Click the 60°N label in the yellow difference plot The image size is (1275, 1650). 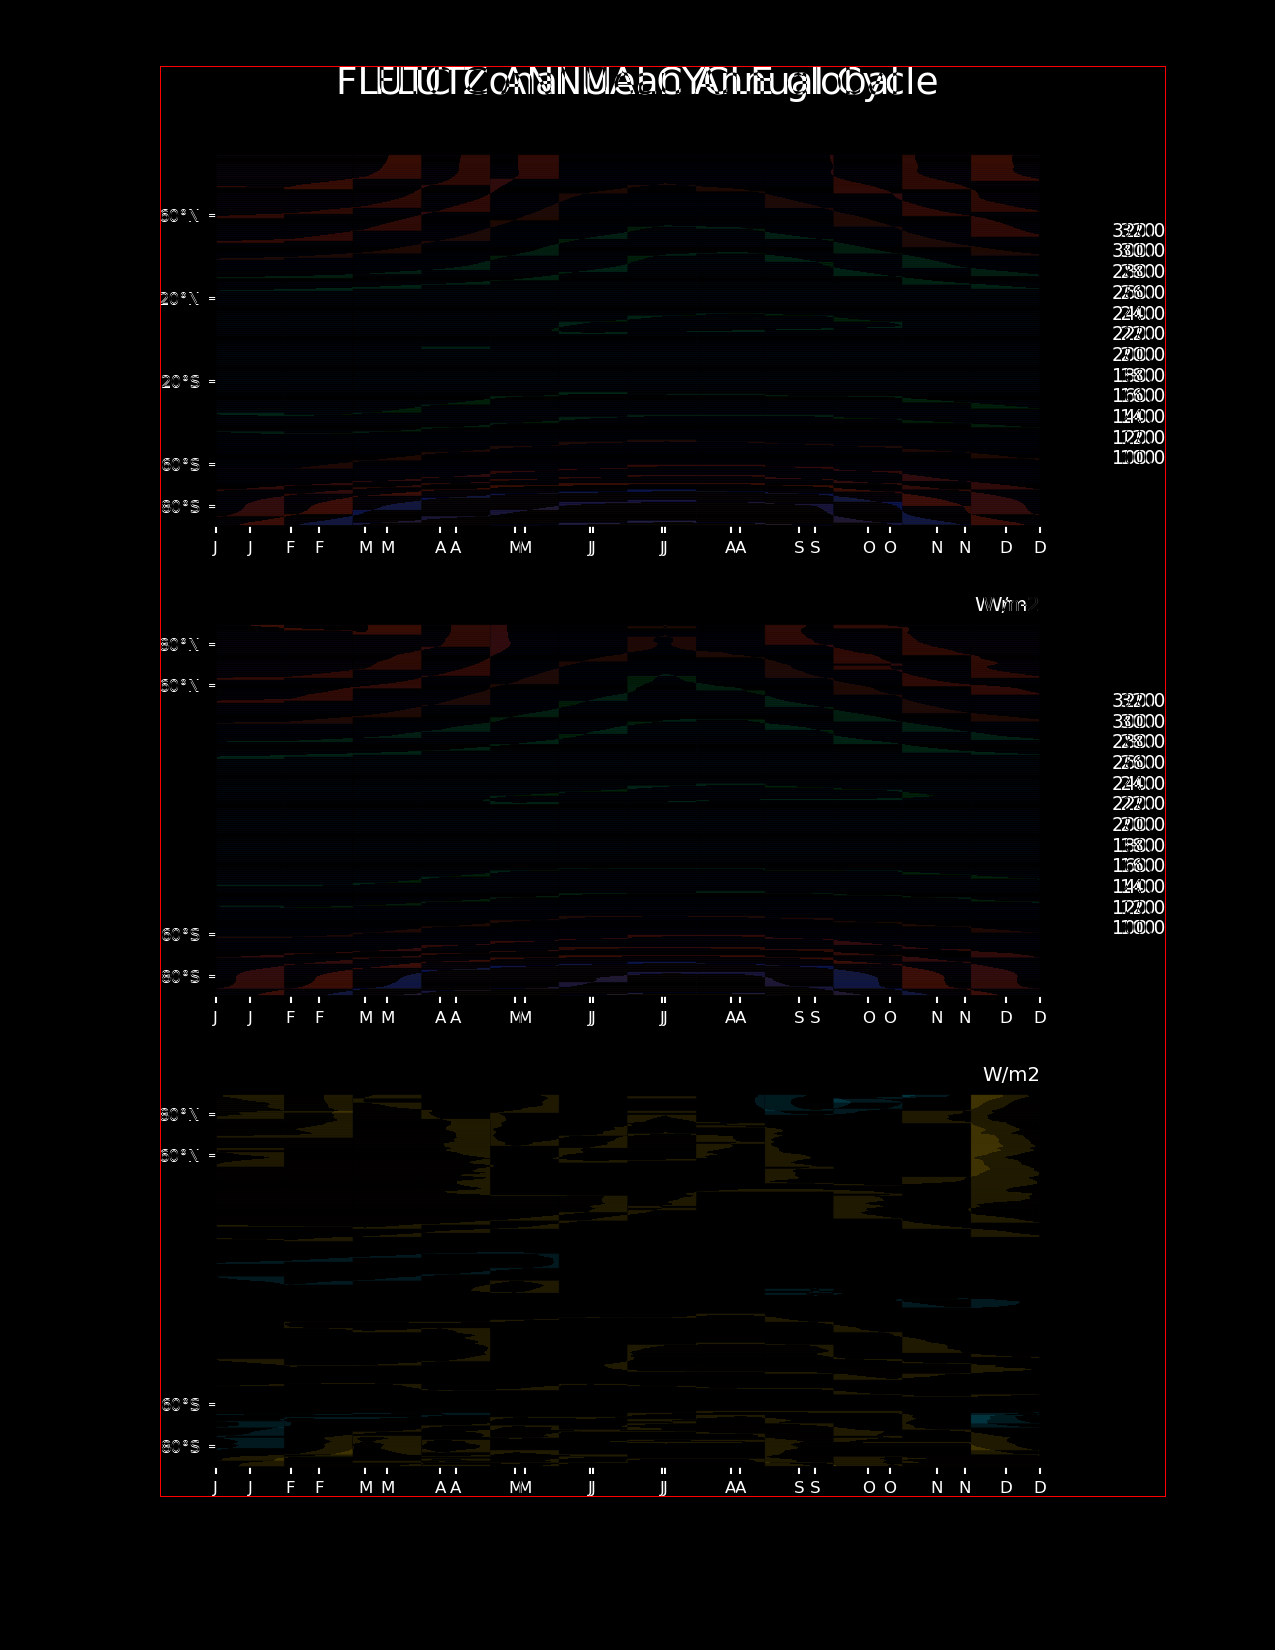pyautogui.click(x=180, y=1156)
